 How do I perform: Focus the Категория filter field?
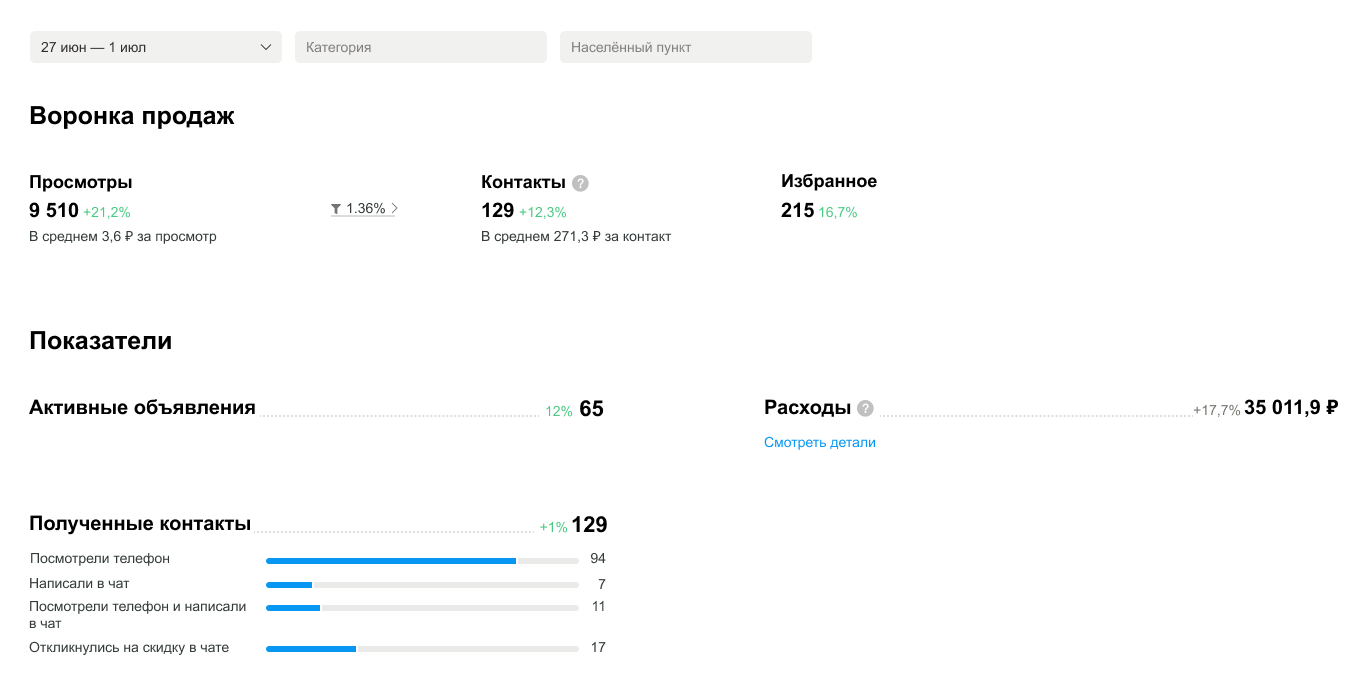(420, 47)
